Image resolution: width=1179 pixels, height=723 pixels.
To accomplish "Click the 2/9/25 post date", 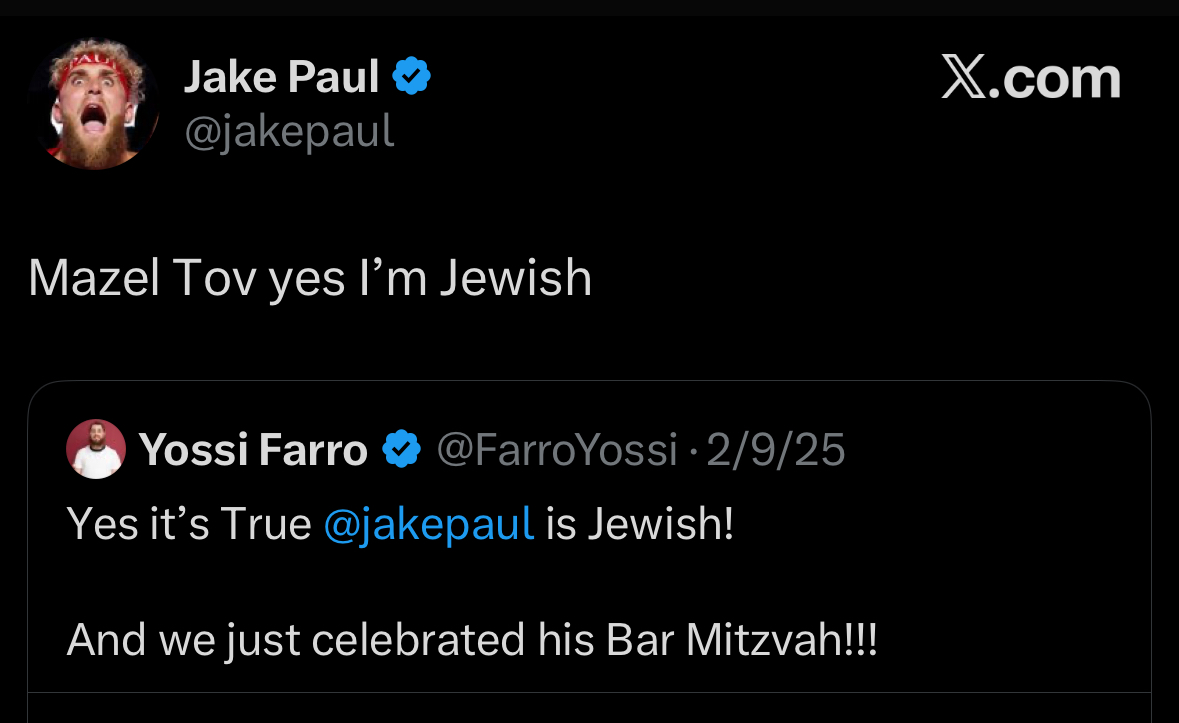I will click(x=776, y=450).
